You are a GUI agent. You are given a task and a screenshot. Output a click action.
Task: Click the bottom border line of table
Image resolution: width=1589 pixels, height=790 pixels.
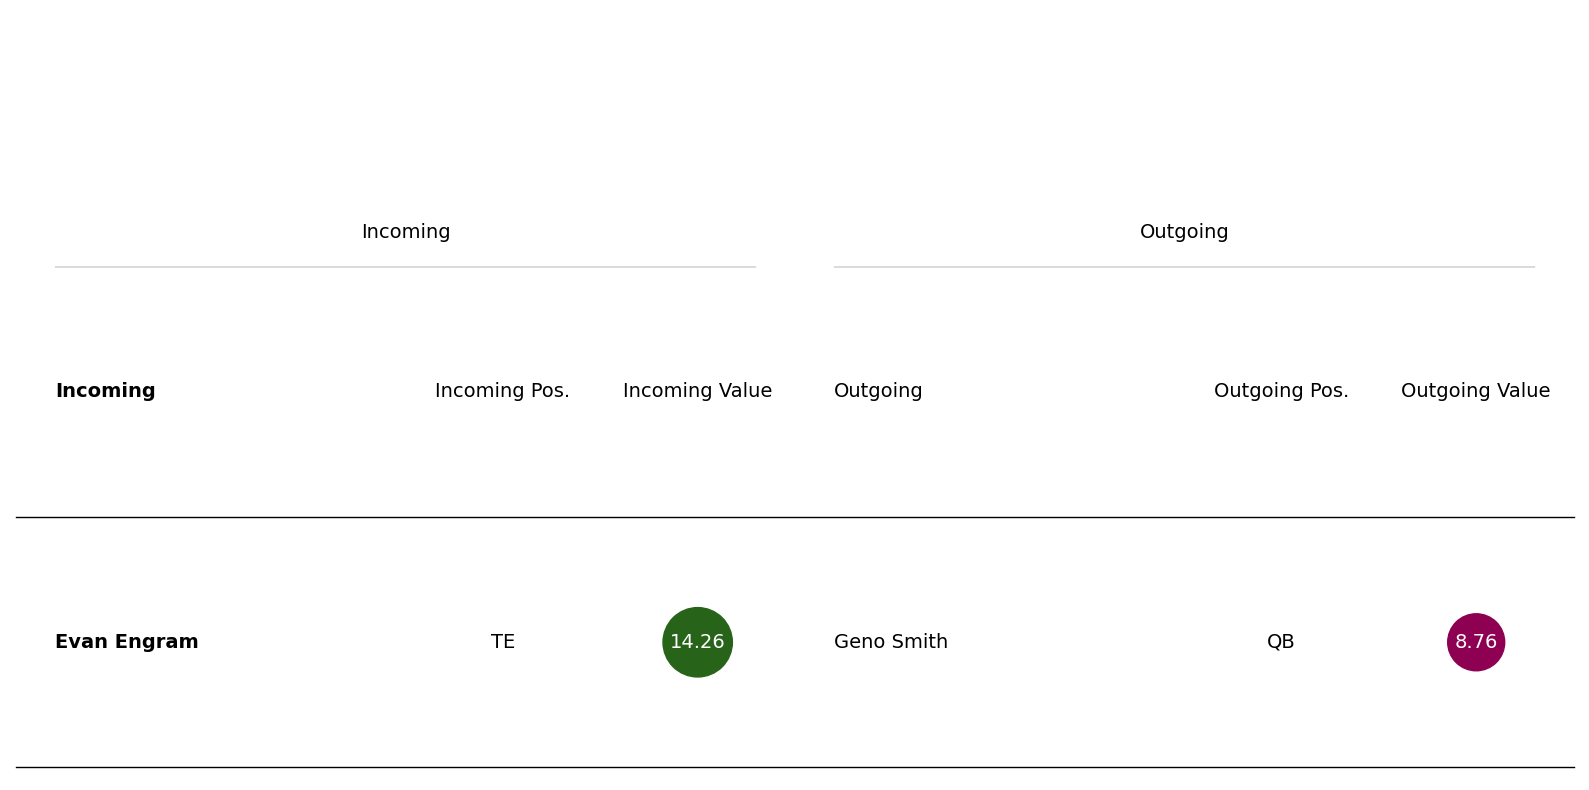(x=795, y=767)
